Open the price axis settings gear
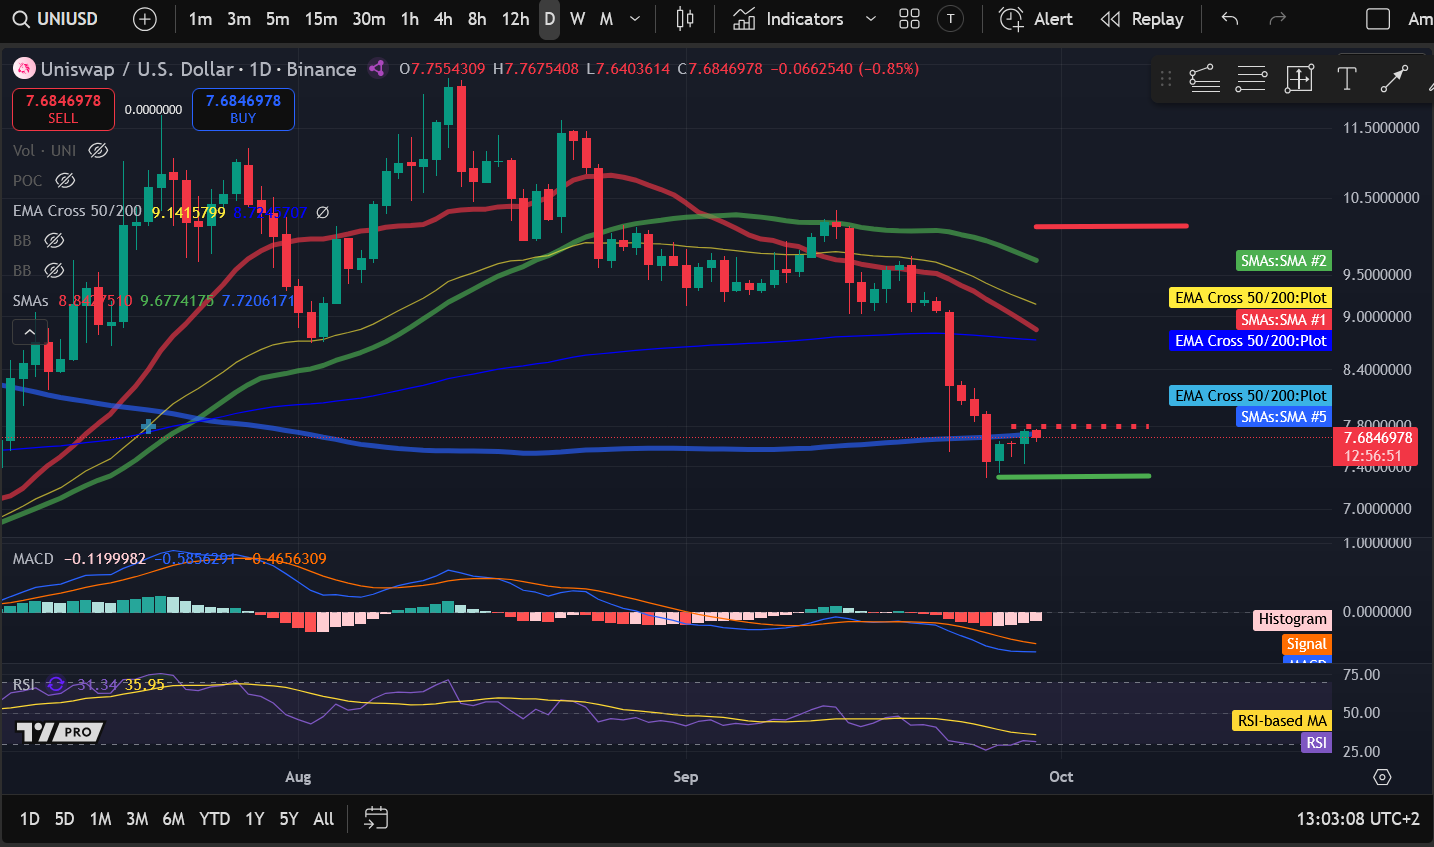The image size is (1434, 847). [1382, 777]
